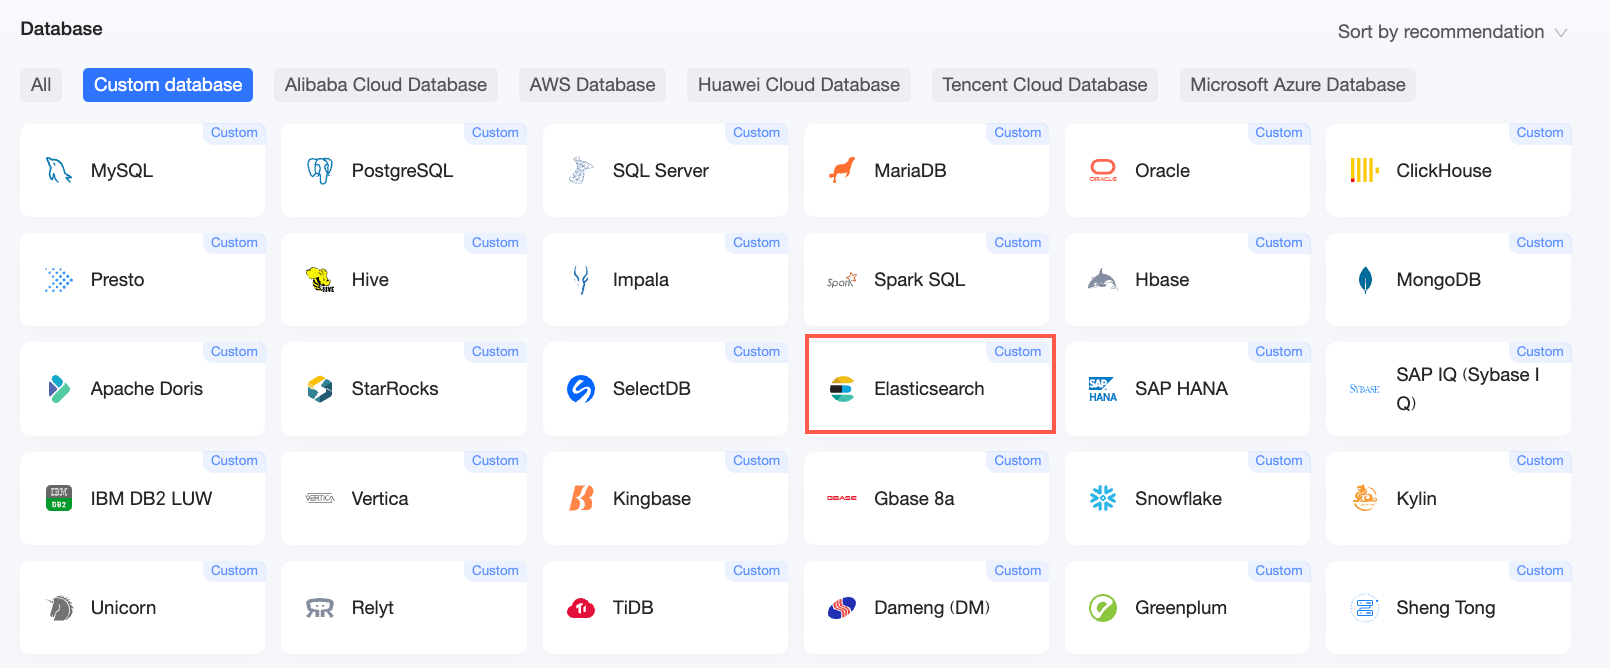The height and width of the screenshot is (668, 1610).
Task: Switch to Huawei Cloud Database tab
Action: (799, 85)
